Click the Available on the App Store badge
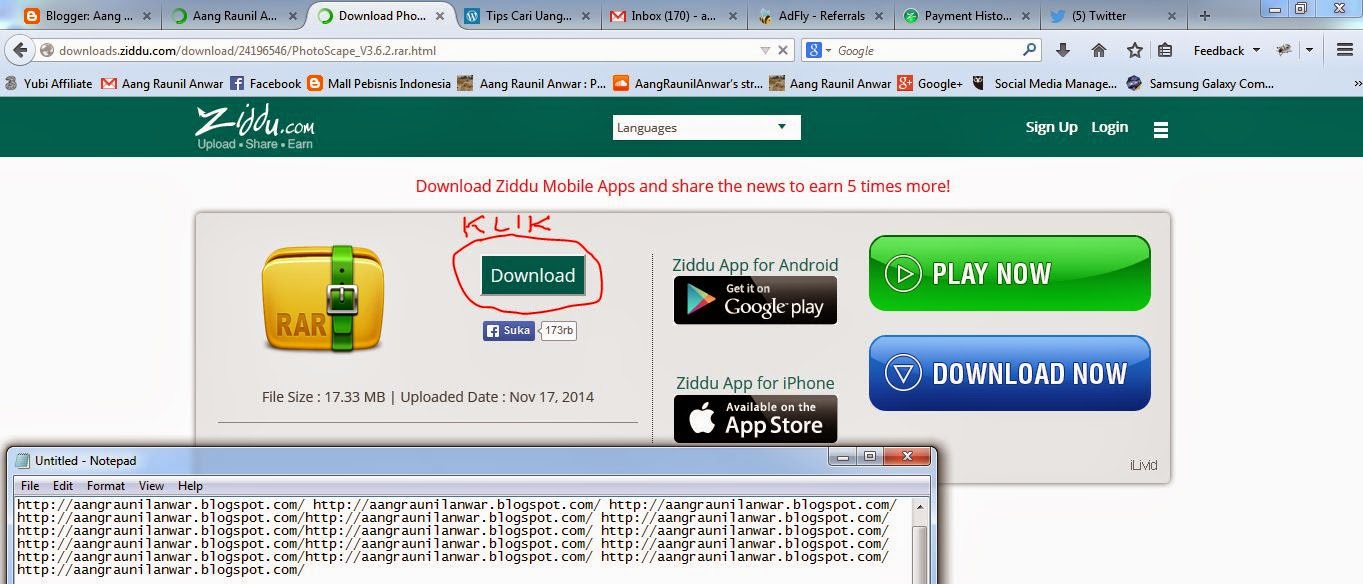This screenshot has width=1363, height=584. click(x=755, y=419)
